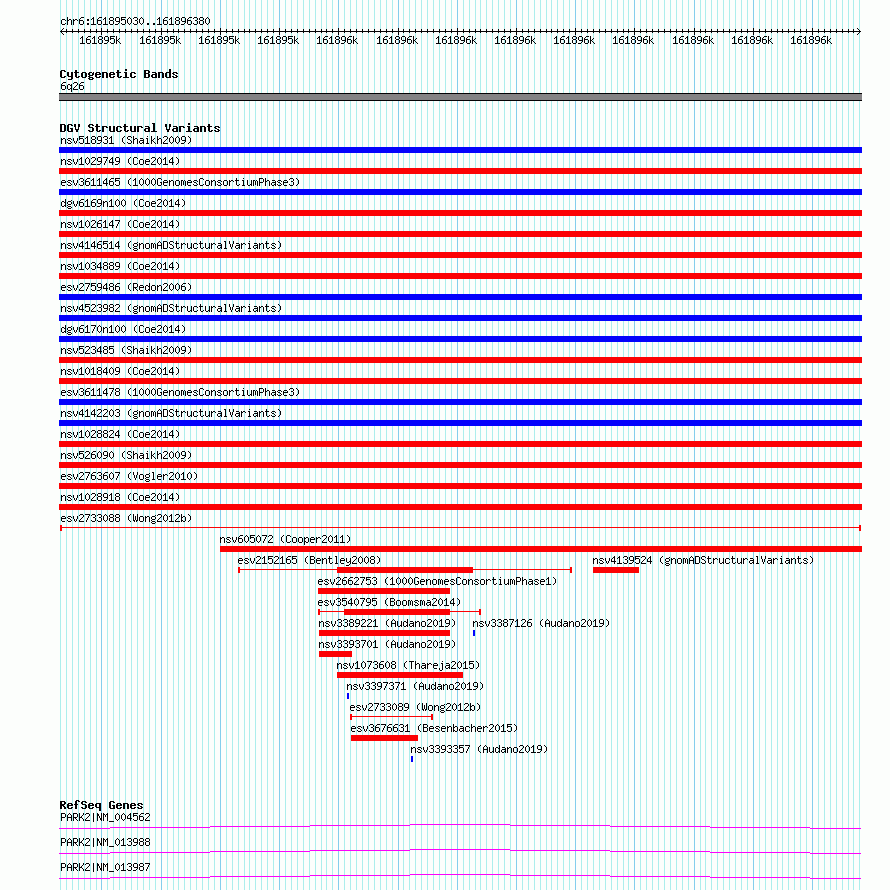Select esv2662753 1000GenomesConsortiumPhase1 label
The height and width of the screenshot is (890, 890).
pos(437,581)
